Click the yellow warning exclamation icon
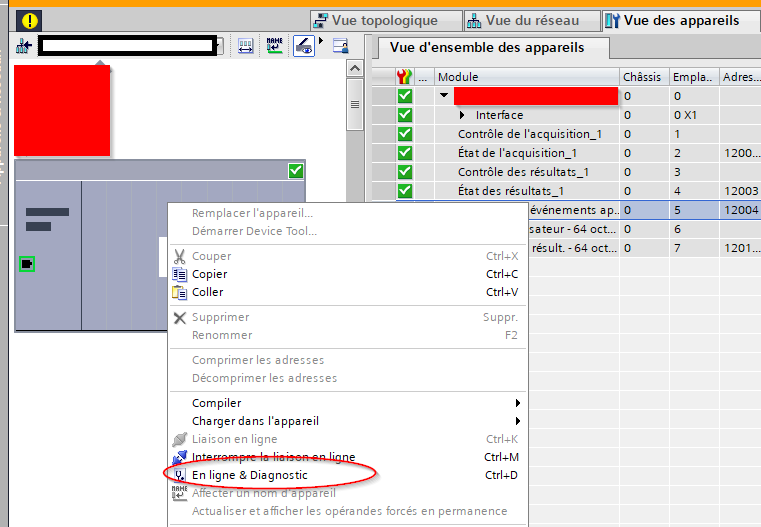The width and height of the screenshot is (761, 527). [29, 21]
